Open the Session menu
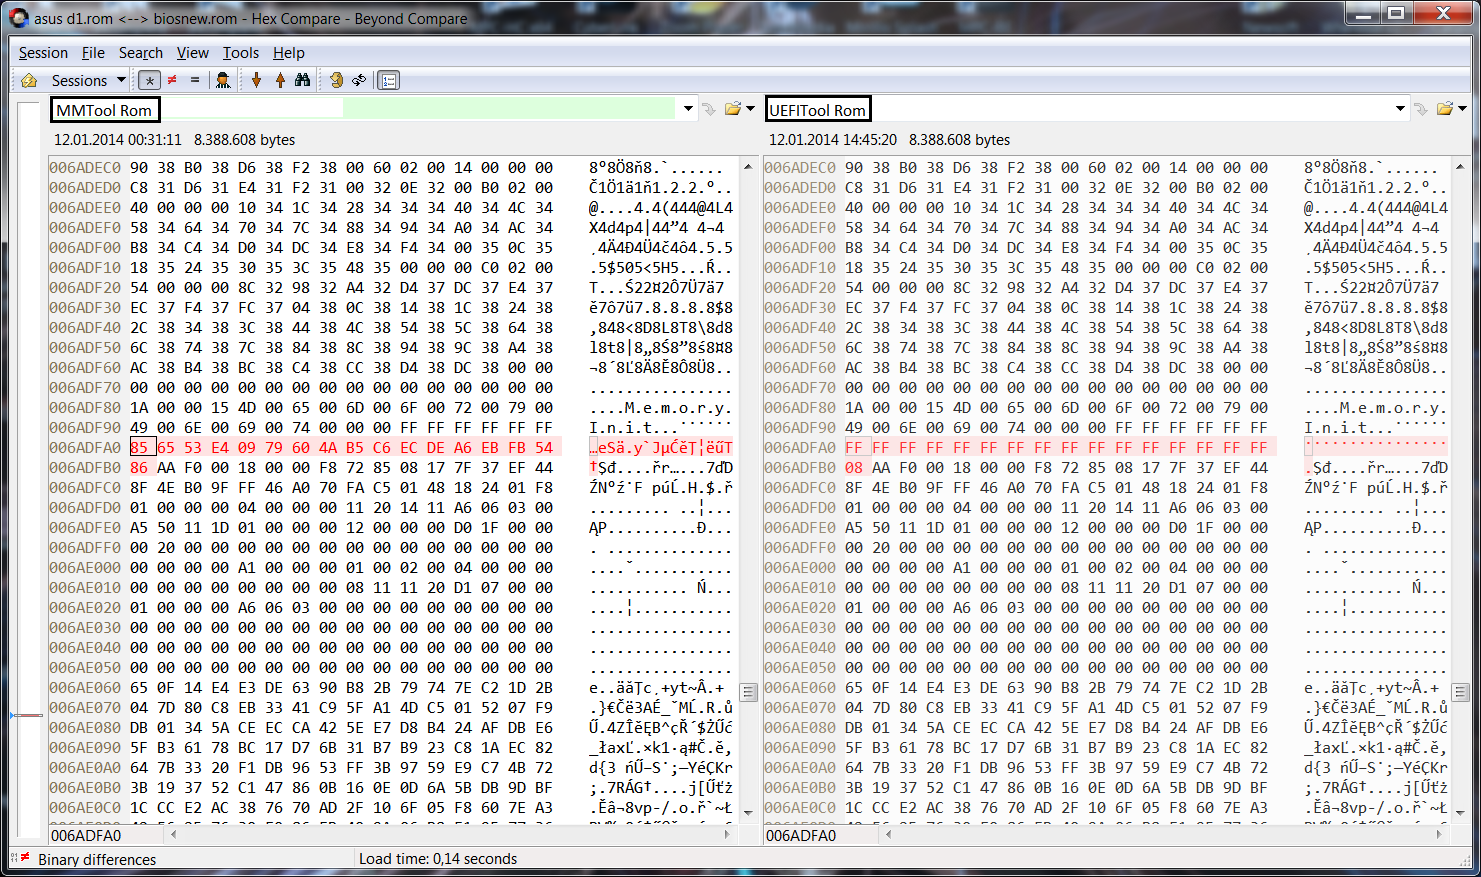Screen dimensions: 1481x877 43,53
